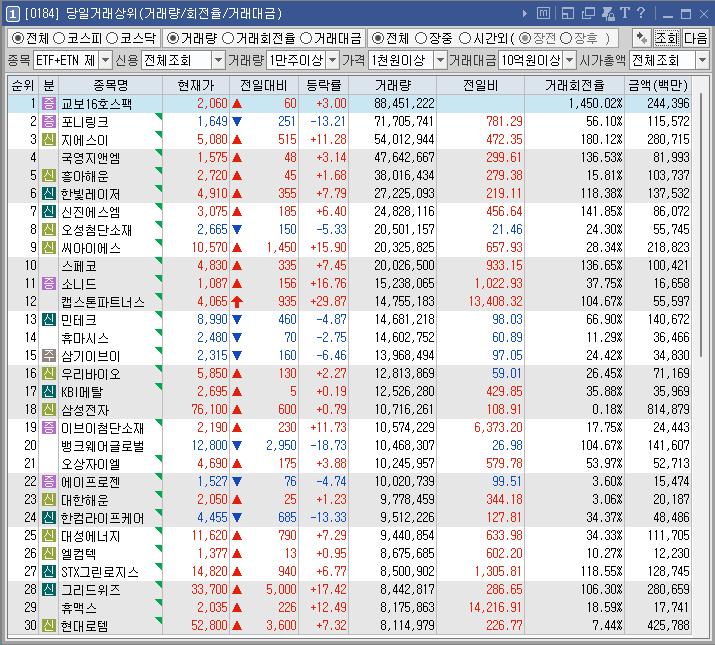Click the 증 badge of 이브이첨단소재
This screenshot has width=715, height=645.
(49, 427)
